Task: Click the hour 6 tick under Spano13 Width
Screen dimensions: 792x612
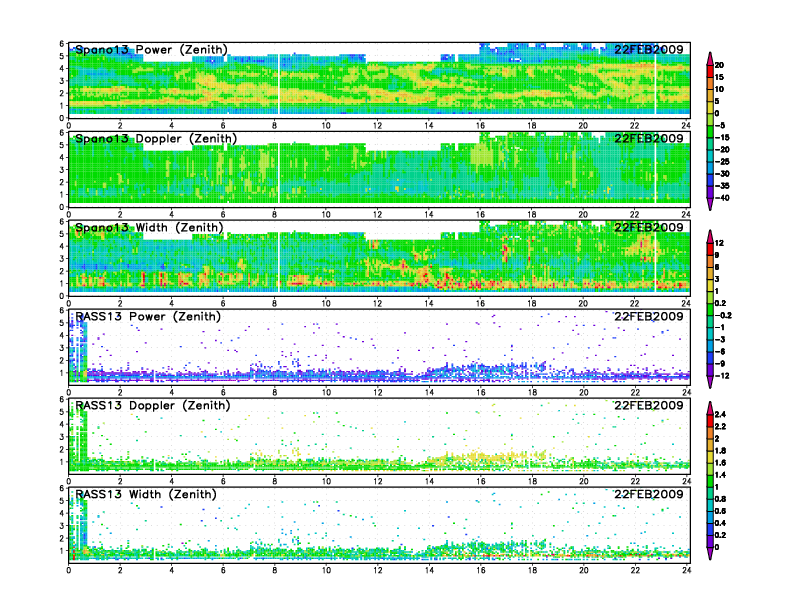Action: [223, 303]
